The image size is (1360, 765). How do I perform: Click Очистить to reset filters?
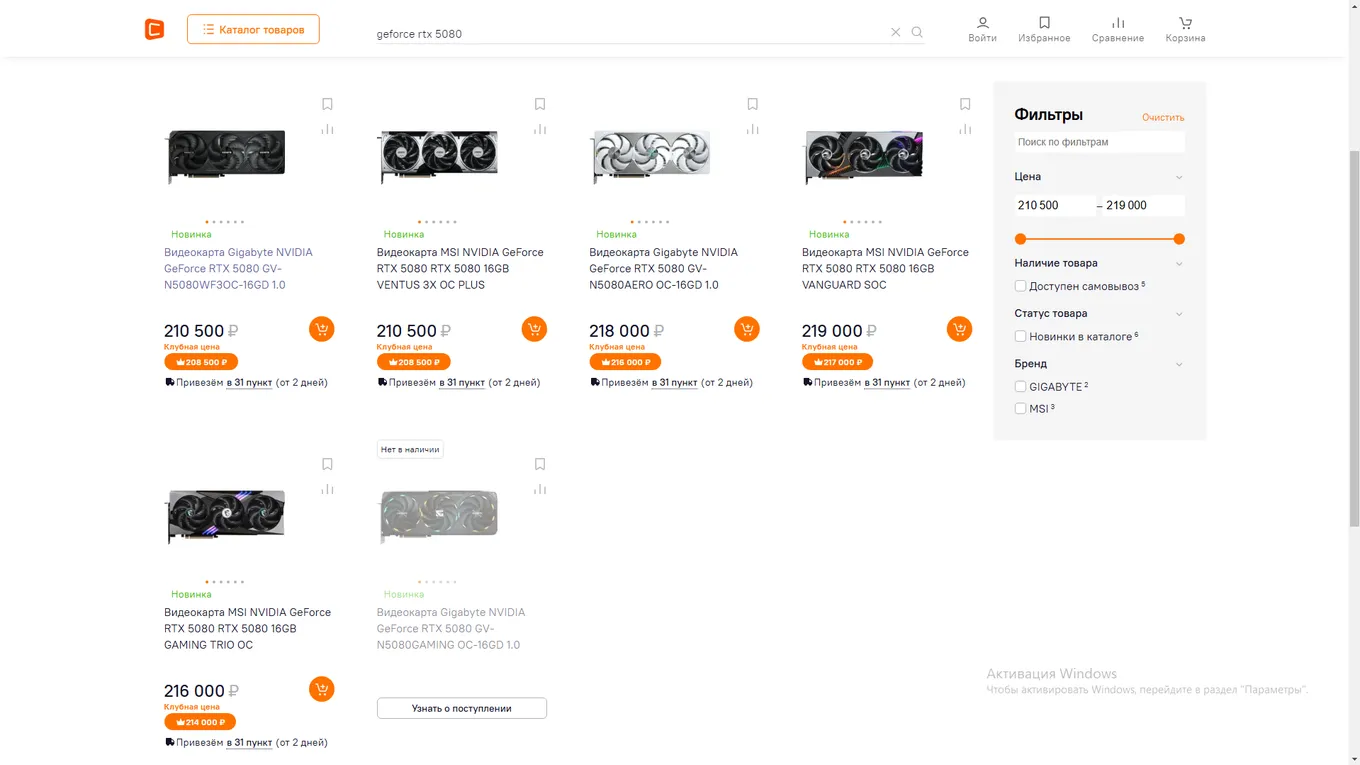[1163, 117]
